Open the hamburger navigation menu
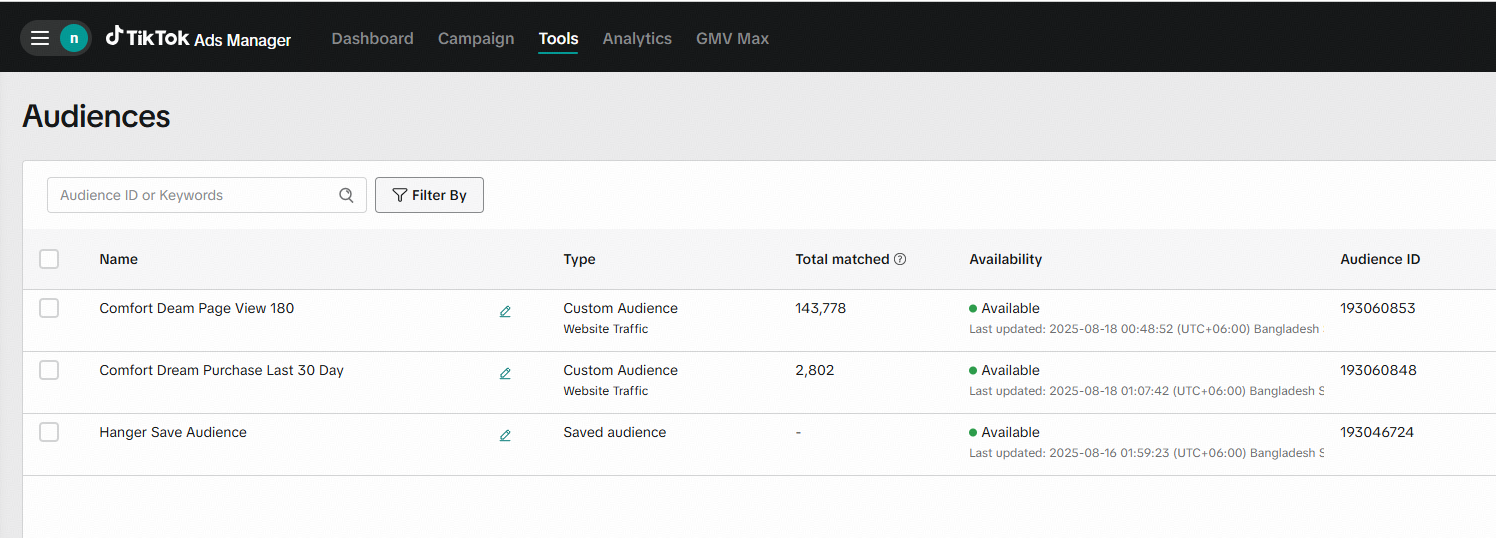Screen dimensions: 1496x538 pos(40,38)
